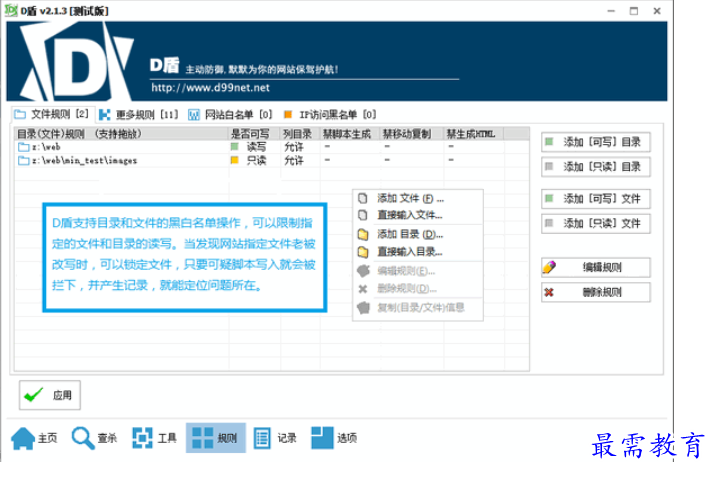Choose 编辑规则(E) menu entry
This screenshot has height=477, width=713.
click(x=417, y=271)
